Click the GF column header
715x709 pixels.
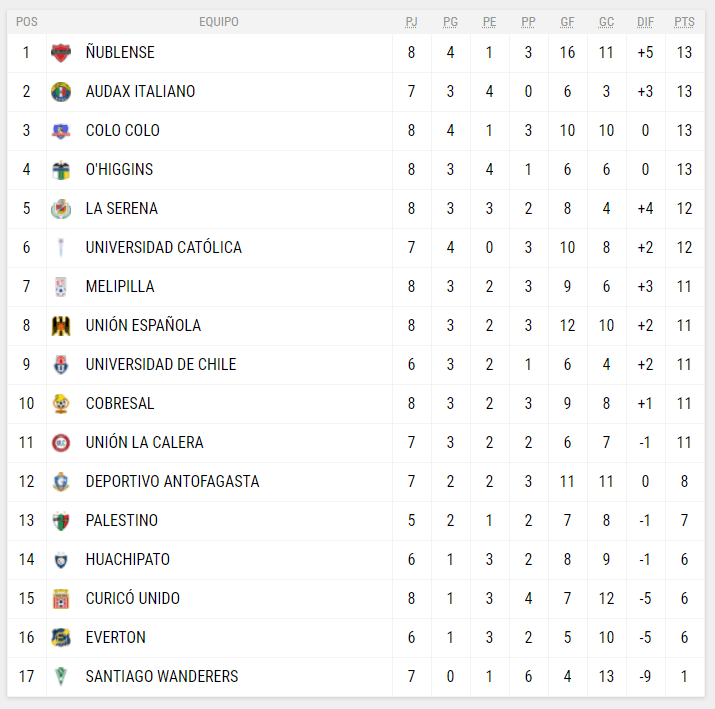[567, 22]
